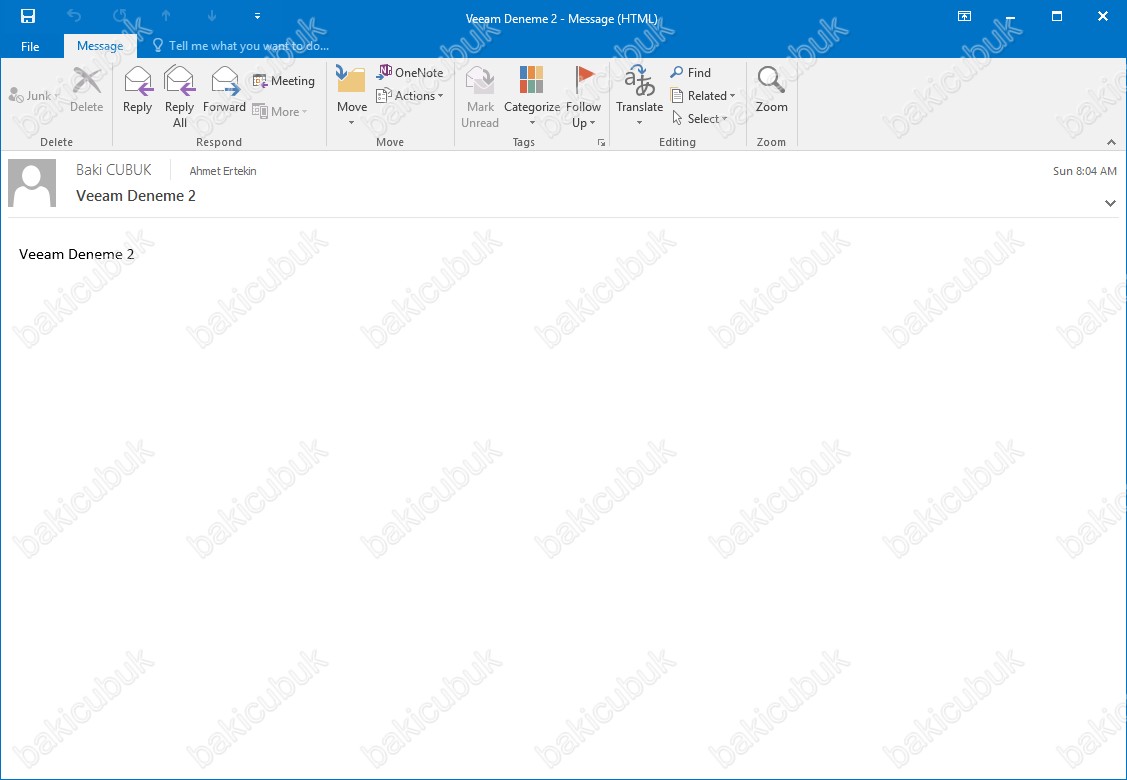Open Customize Quick Access Toolbar dropdown

tap(257, 16)
